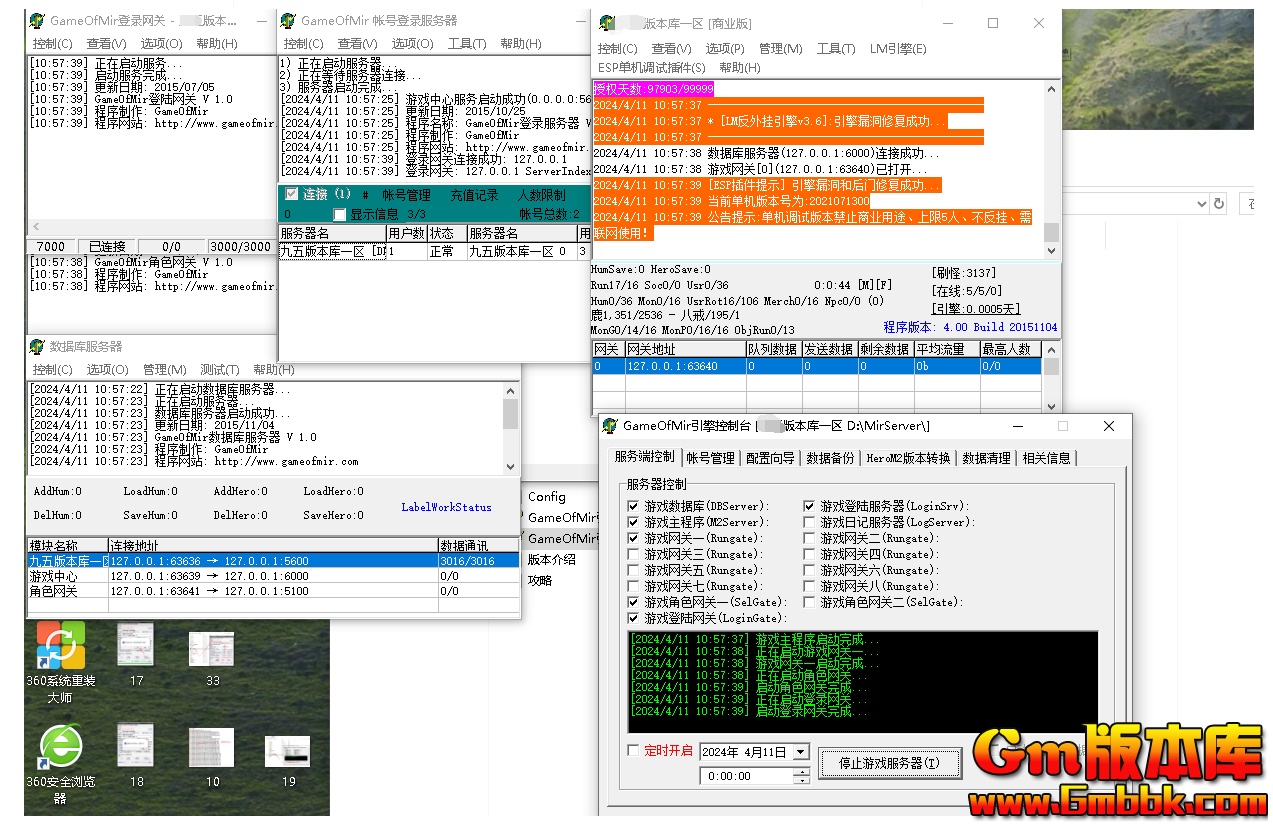This screenshot has width=1273, height=834.
Task: Open the 360系统重装大师 desktop icon
Action: pos(60,645)
